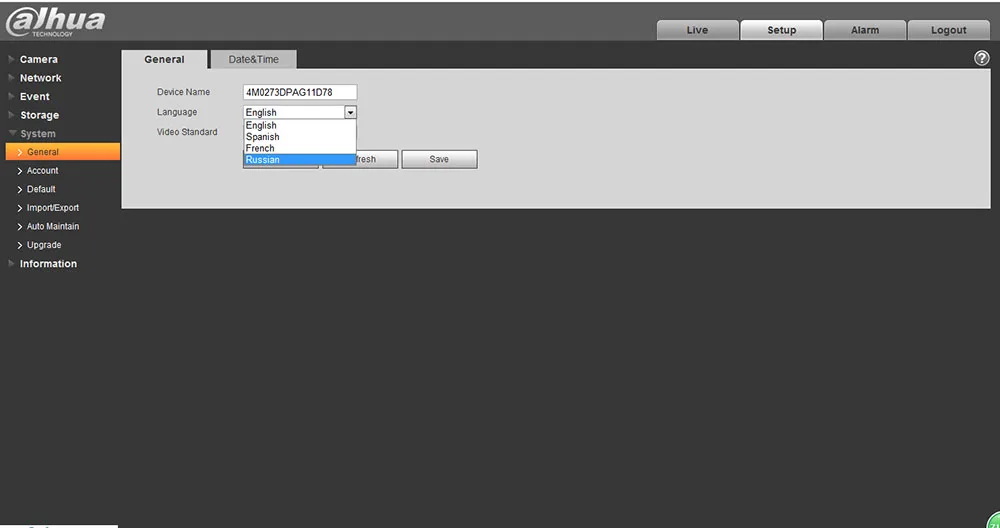Click the Video Standard label
The height and width of the screenshot is (528, 1000).
[x=187, y=132]
